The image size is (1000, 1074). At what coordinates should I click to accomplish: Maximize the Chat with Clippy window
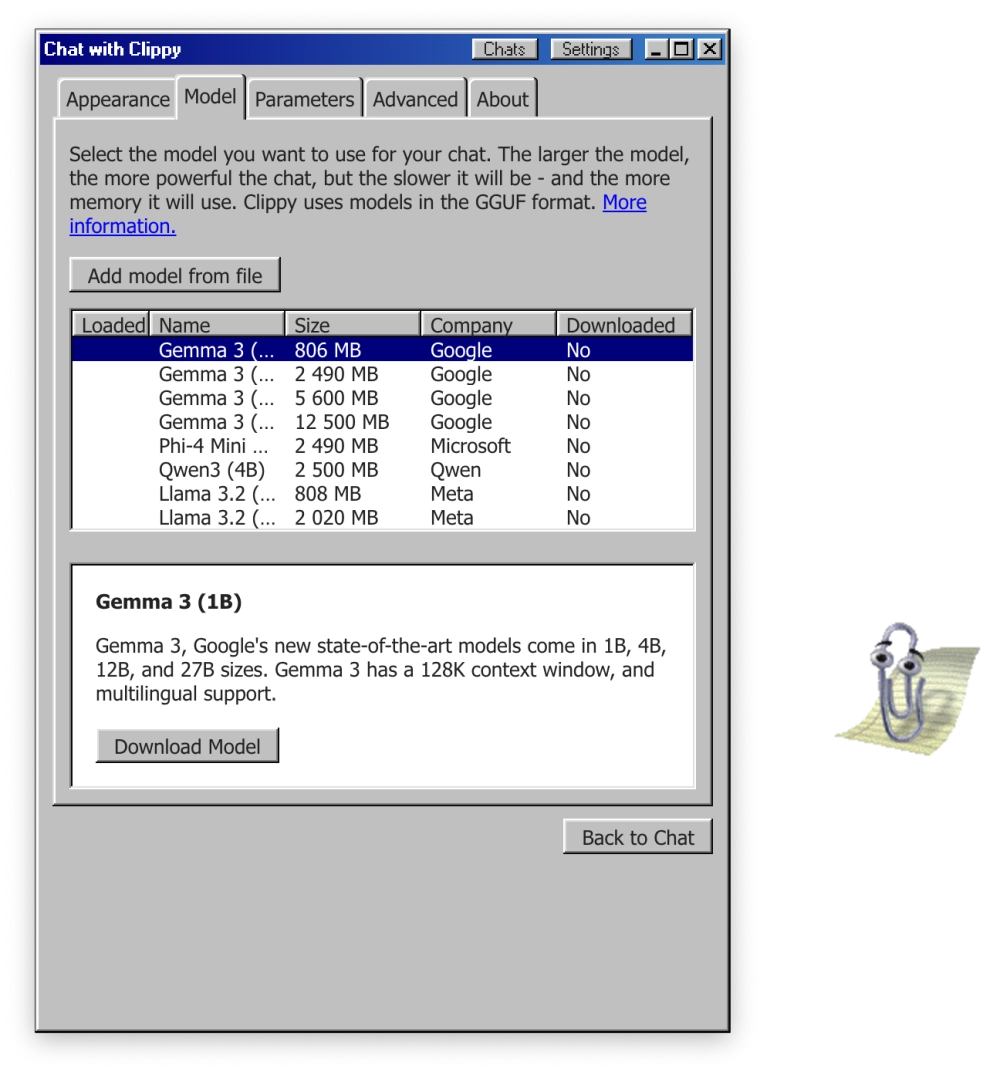682,49
